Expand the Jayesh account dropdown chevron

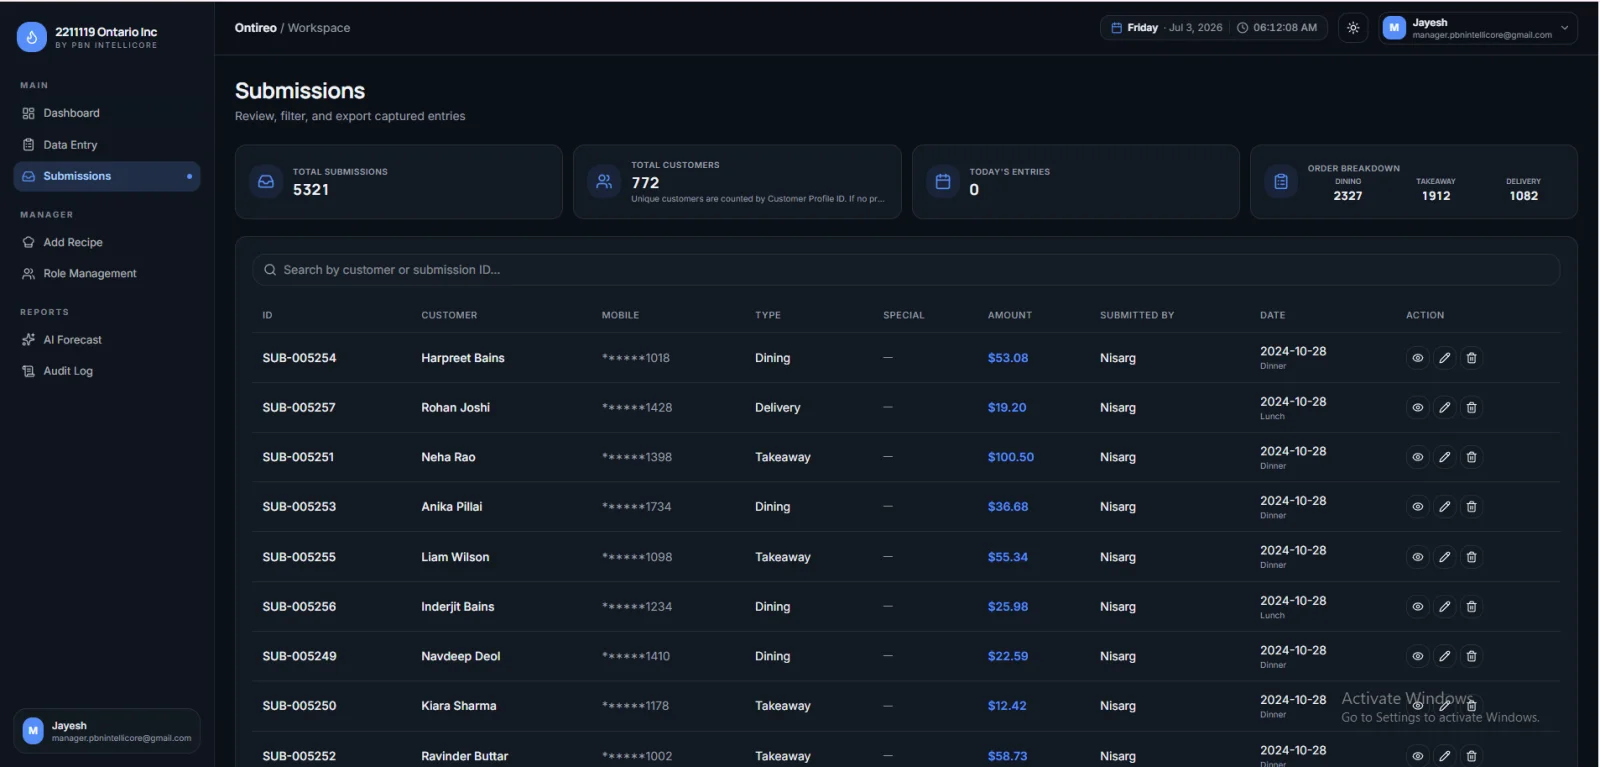click(1565, 28)
